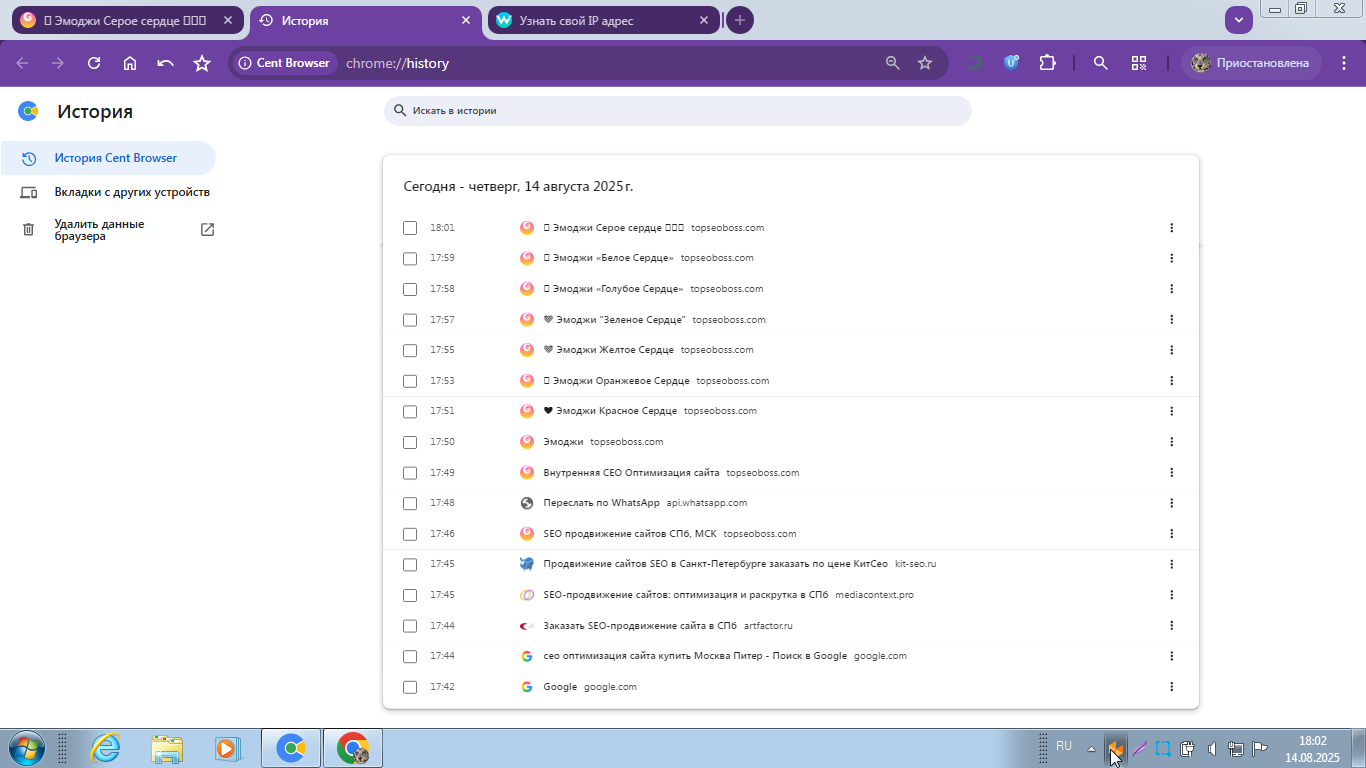Viewport: 1366px width, 768px height.
Task: Check the 17:59 Белое Сердце entry
Action: pos(410,258)
